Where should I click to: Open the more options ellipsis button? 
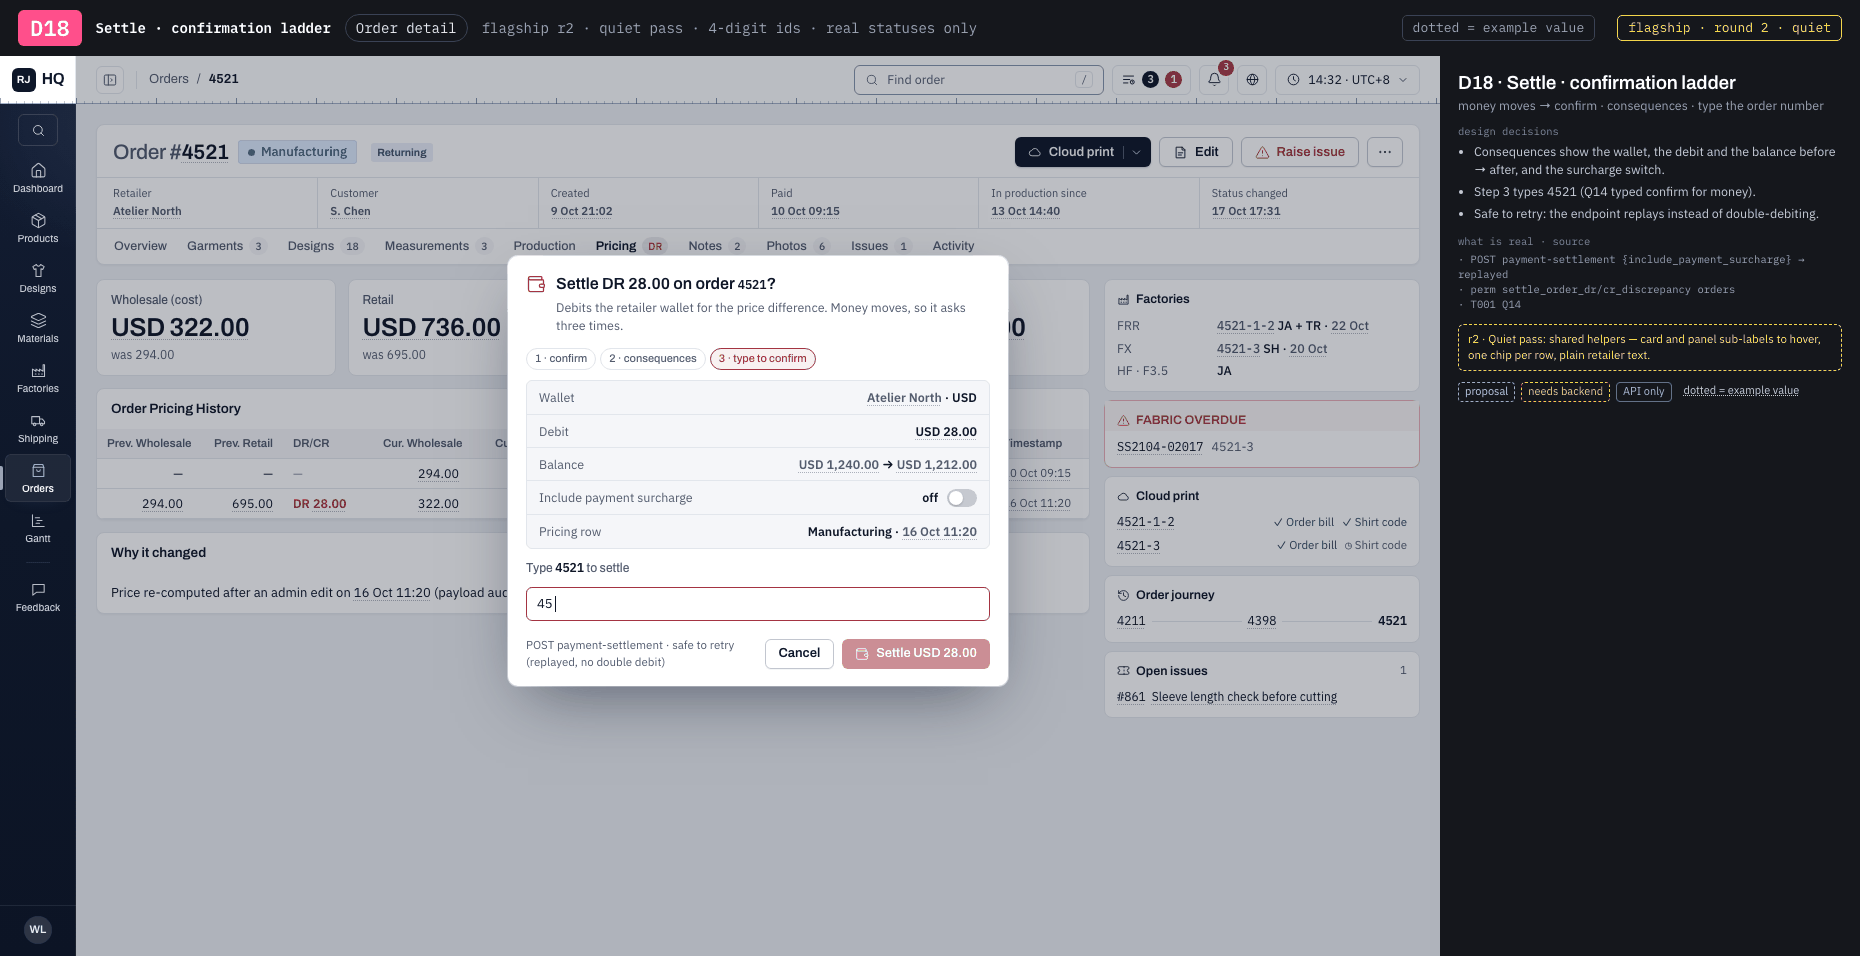point(1385,152)
